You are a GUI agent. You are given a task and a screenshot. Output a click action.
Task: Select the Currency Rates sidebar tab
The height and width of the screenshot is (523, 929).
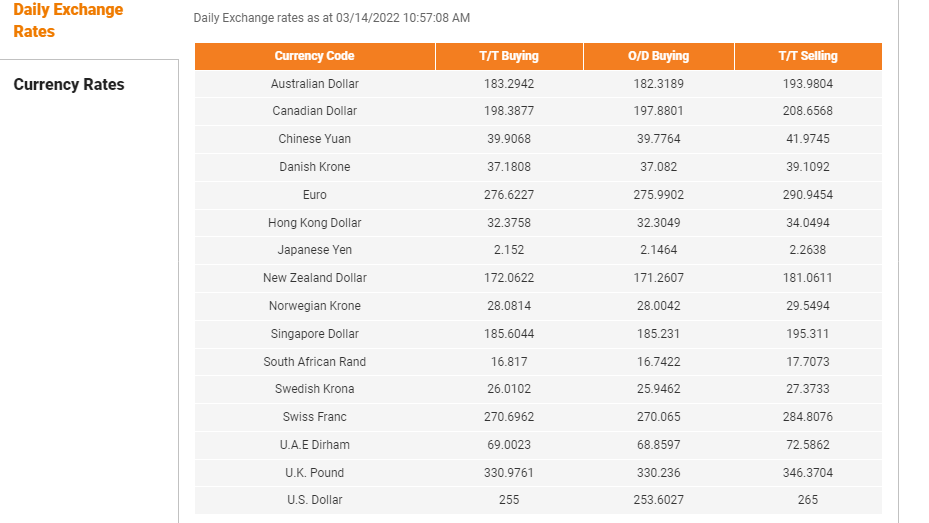(x=69, y=84)
